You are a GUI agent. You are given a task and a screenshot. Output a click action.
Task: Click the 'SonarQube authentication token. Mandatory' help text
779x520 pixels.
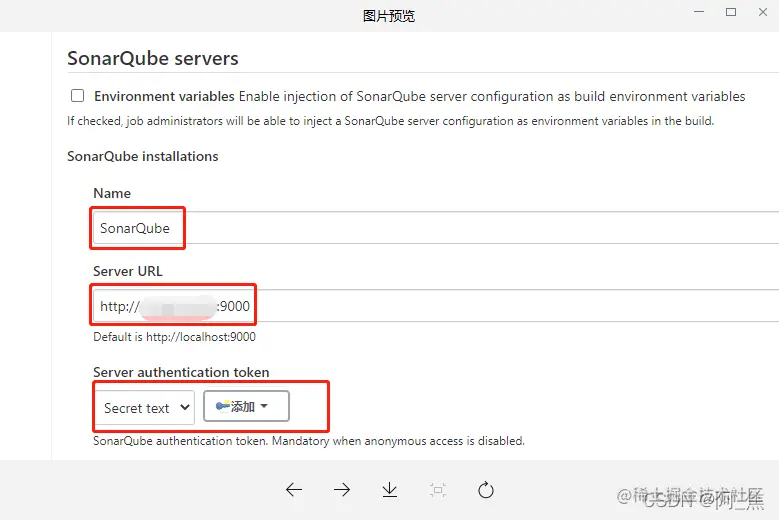309,441
